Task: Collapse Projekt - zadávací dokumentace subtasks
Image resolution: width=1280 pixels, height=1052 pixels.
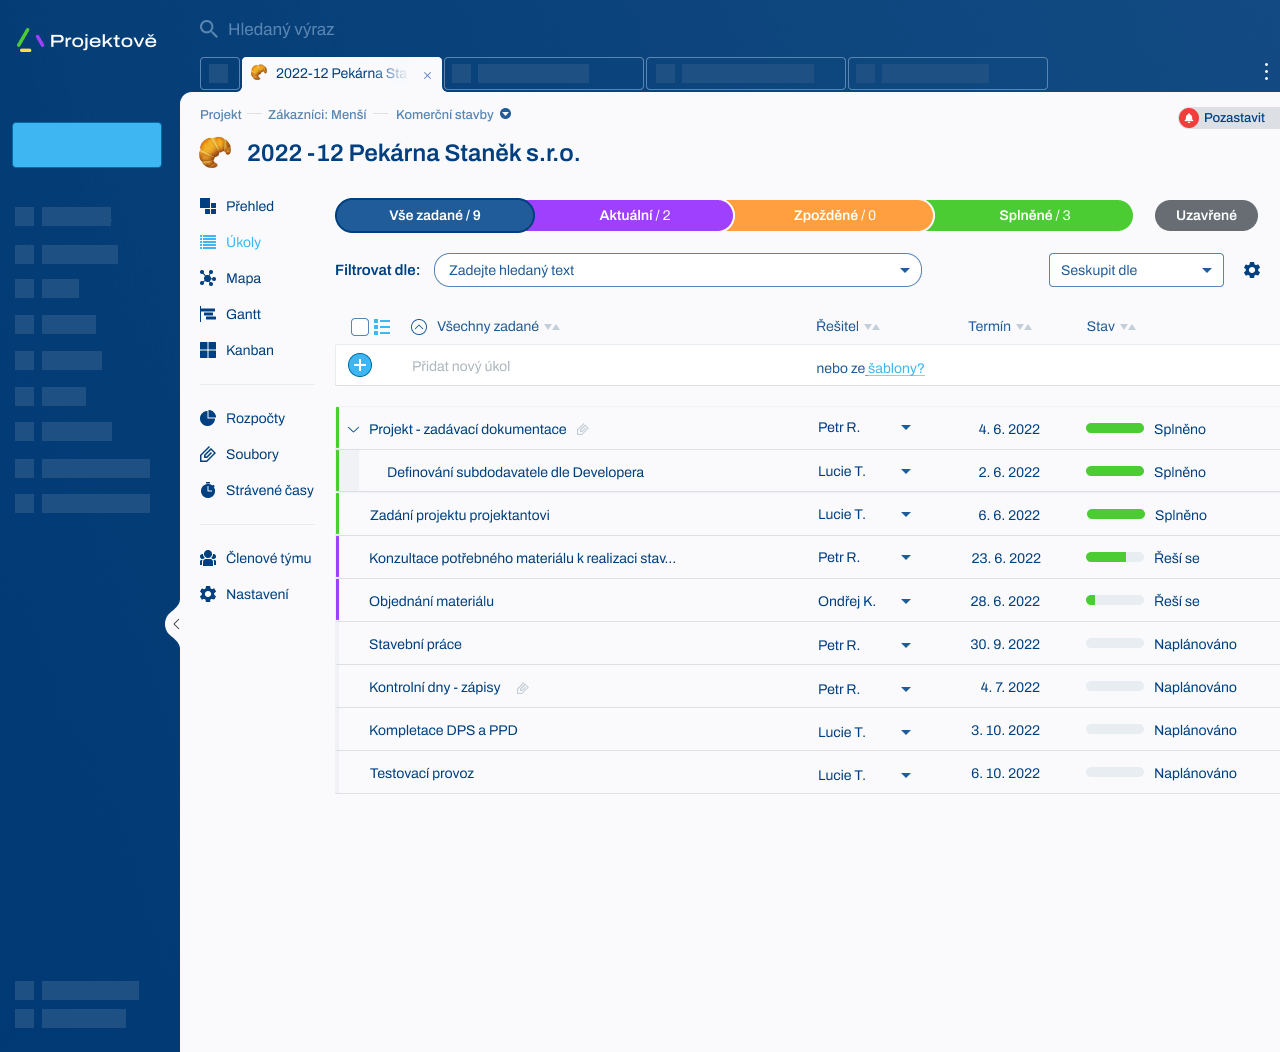Action: tap(353, 429)
